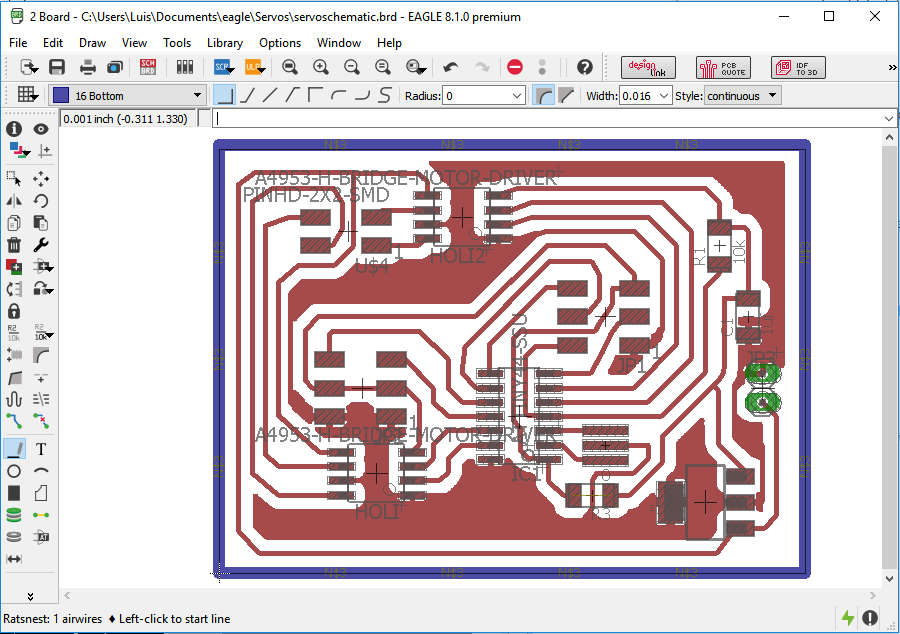
Task: Expand more left-toolbar tools chevron
Action: tap(30, 597)
